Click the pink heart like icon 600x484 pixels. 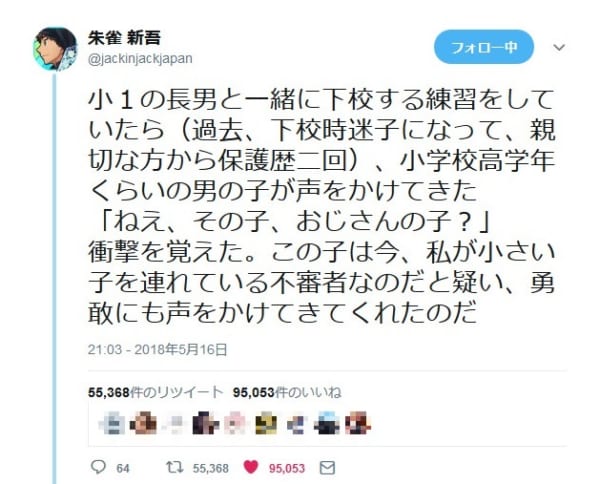(x=251, y=467)
